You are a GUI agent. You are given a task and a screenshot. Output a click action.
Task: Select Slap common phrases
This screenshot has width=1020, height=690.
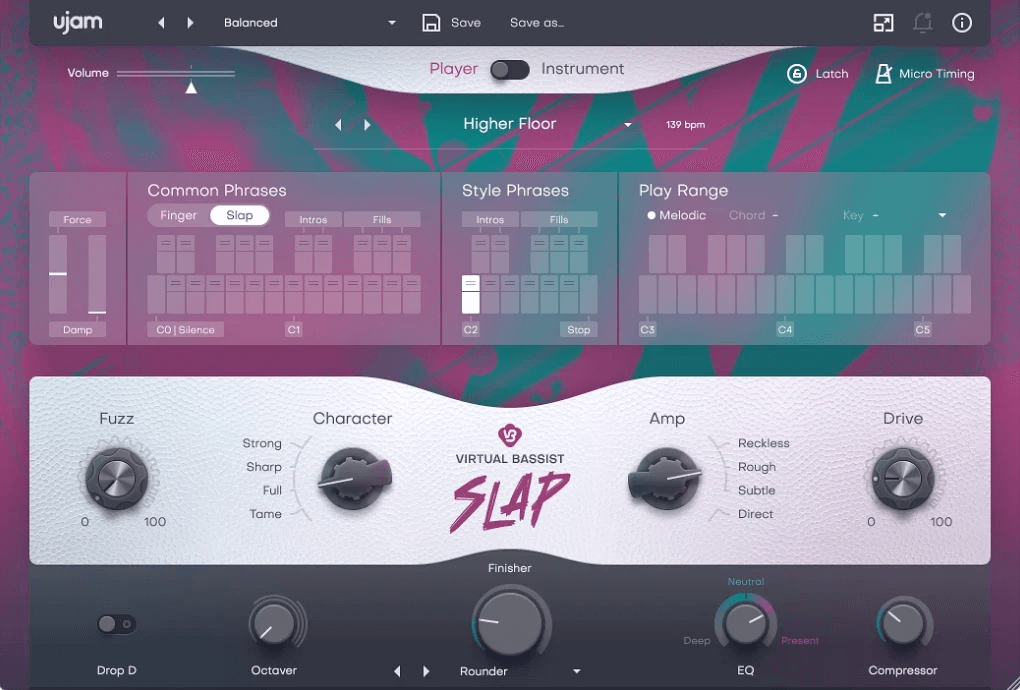pyautogui.click(x=239, y=215)
